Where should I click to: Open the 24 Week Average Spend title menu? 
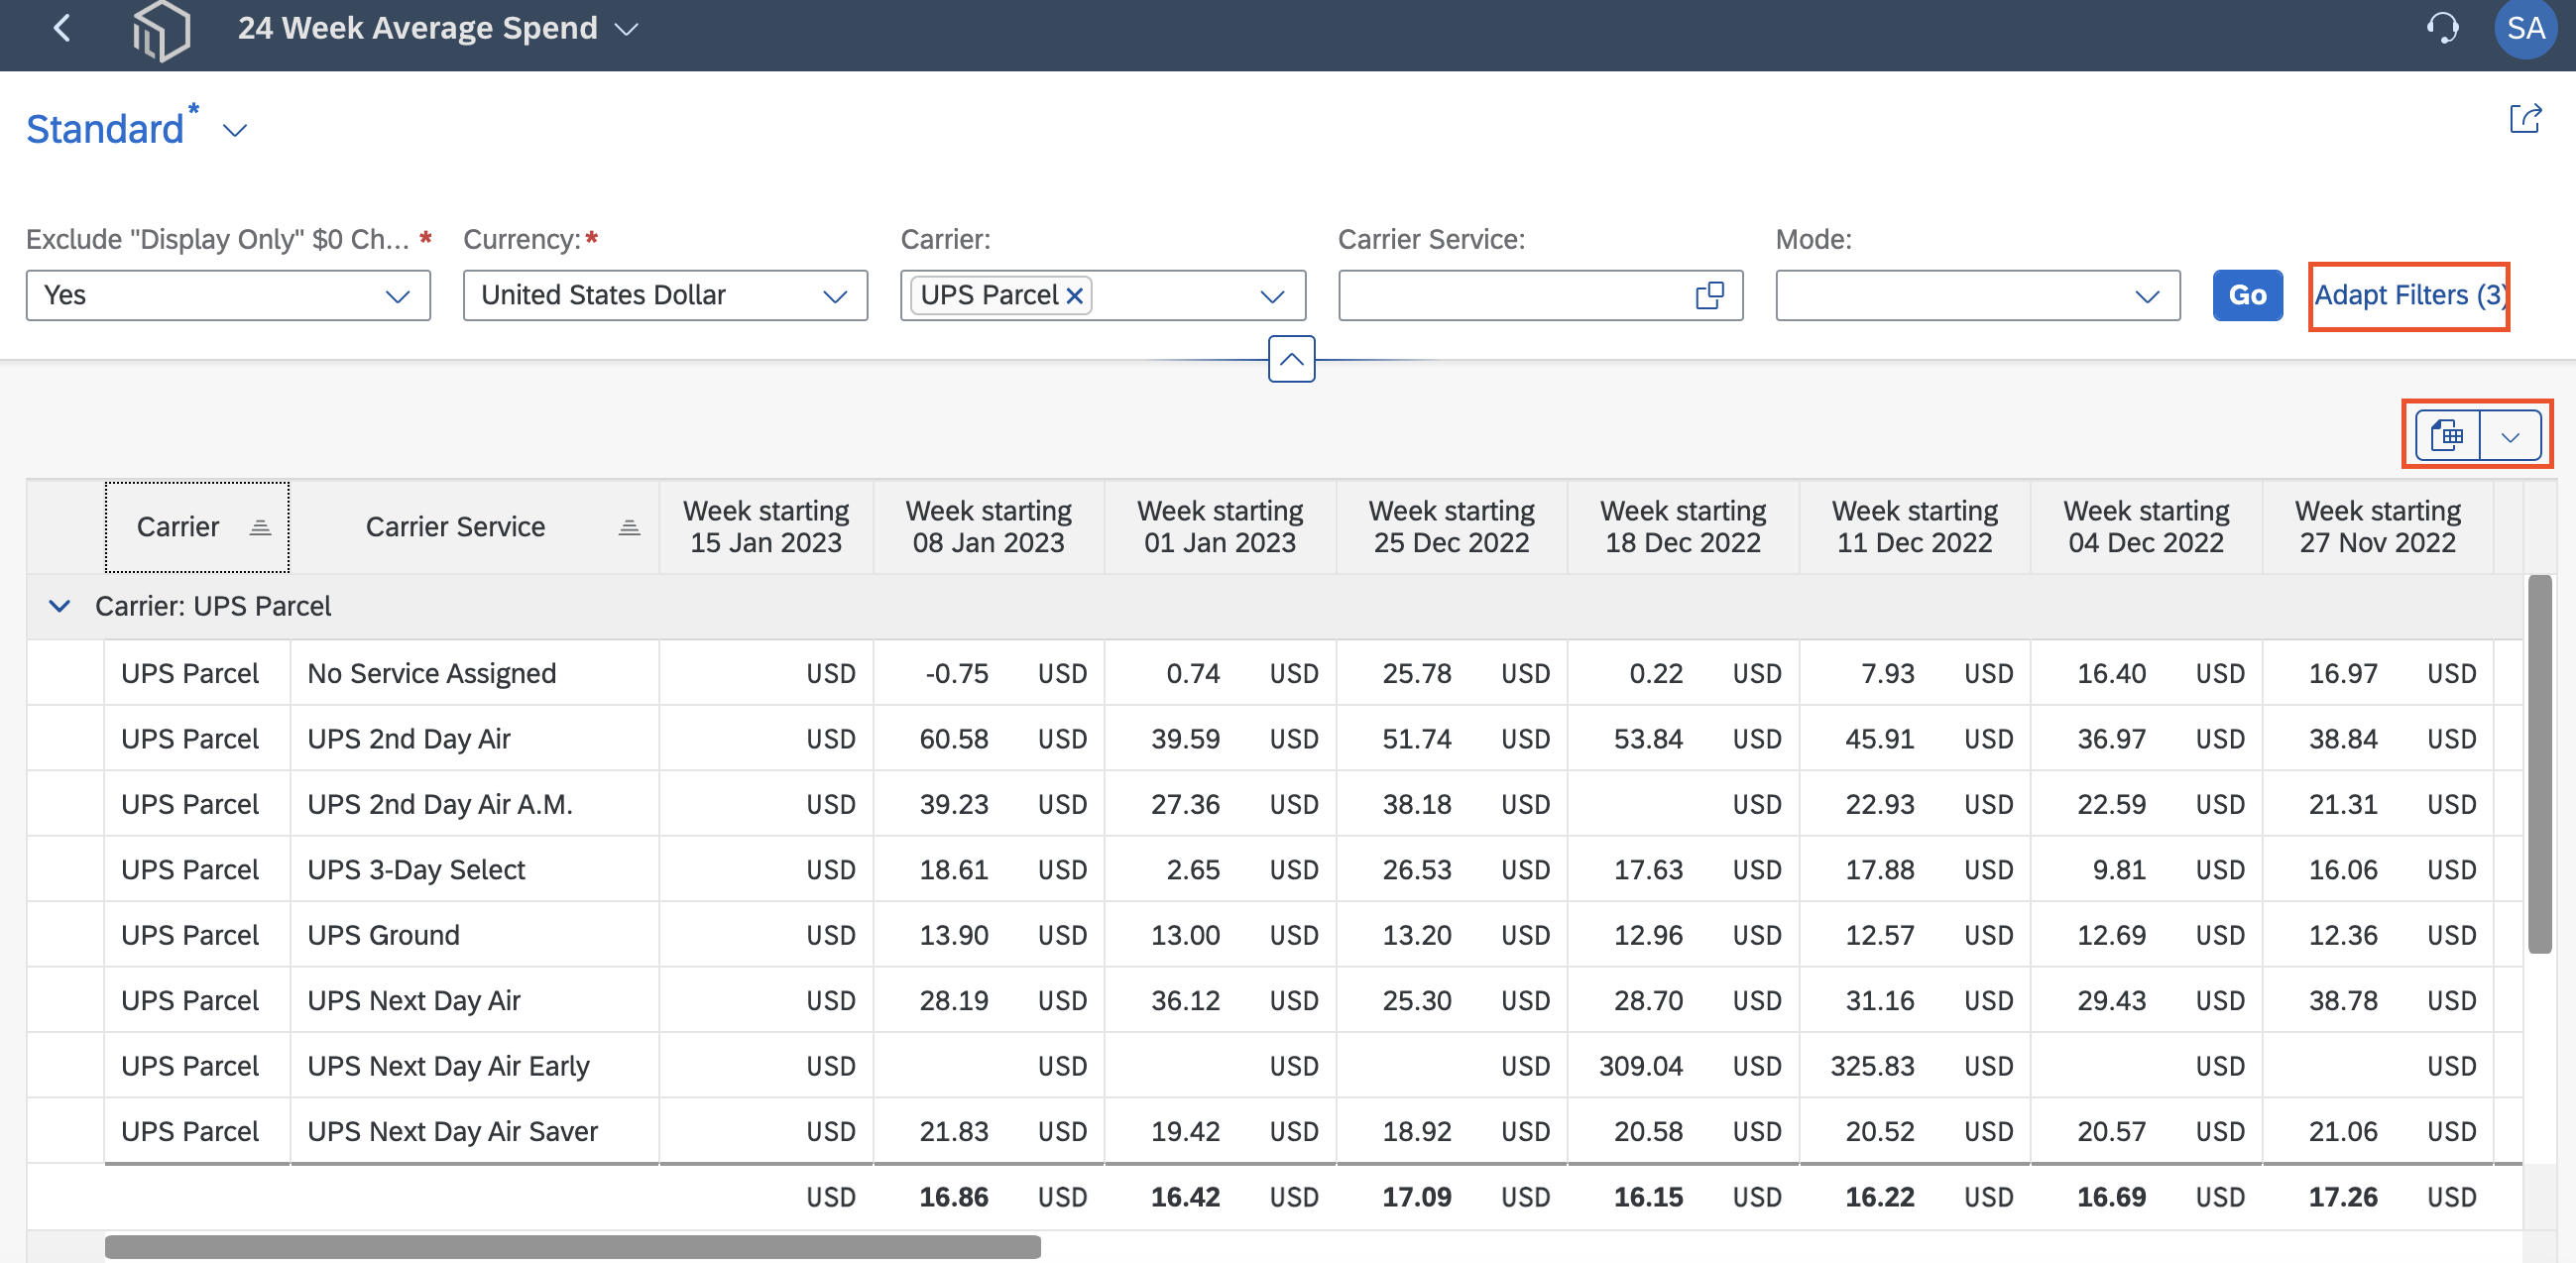tap(626, 29)
